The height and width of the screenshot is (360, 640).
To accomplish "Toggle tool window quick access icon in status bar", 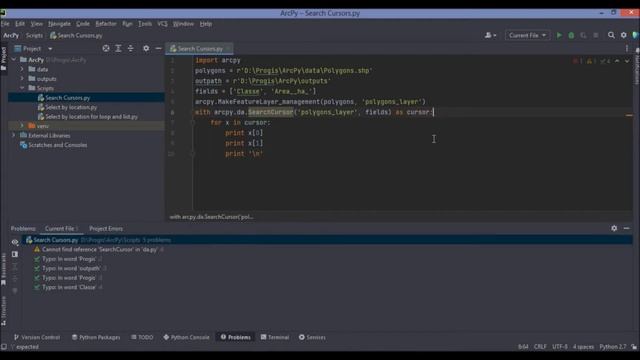I will [4, 347].
